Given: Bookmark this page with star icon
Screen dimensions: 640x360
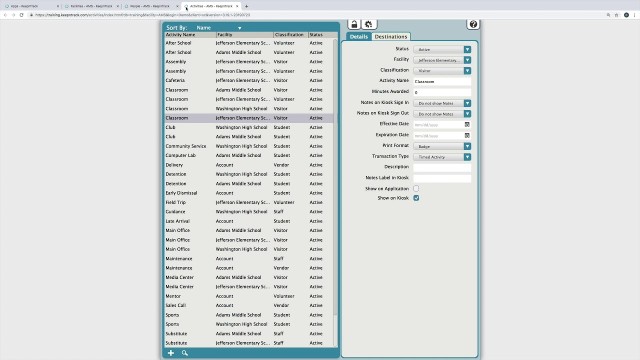Looking at the screenshot, I should pyautogui.click(x=616, y=15).
